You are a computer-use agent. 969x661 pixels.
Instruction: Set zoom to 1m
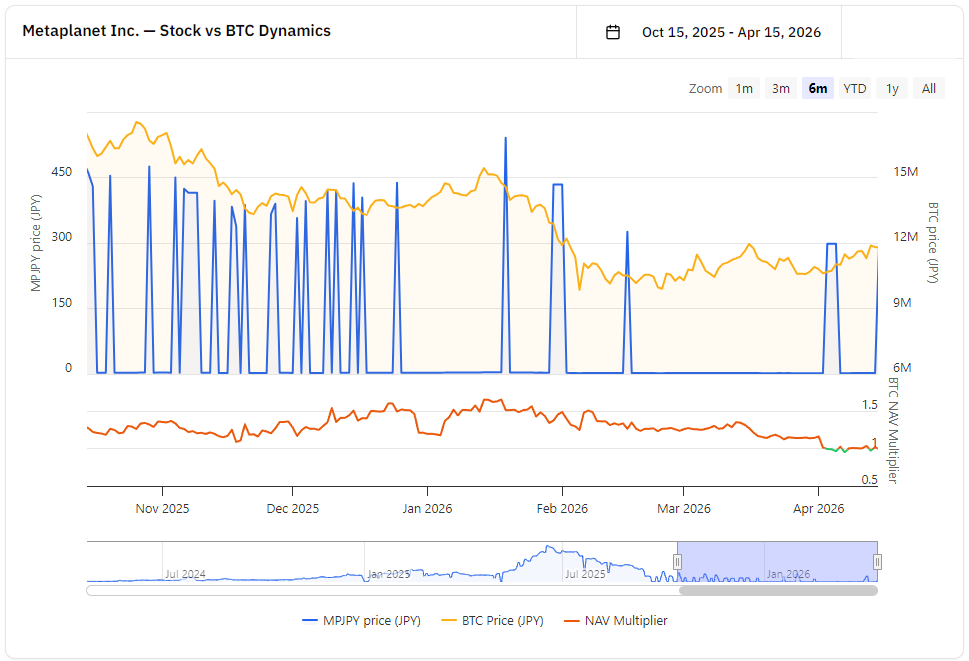pyautogui.click(x=744, y=88)
